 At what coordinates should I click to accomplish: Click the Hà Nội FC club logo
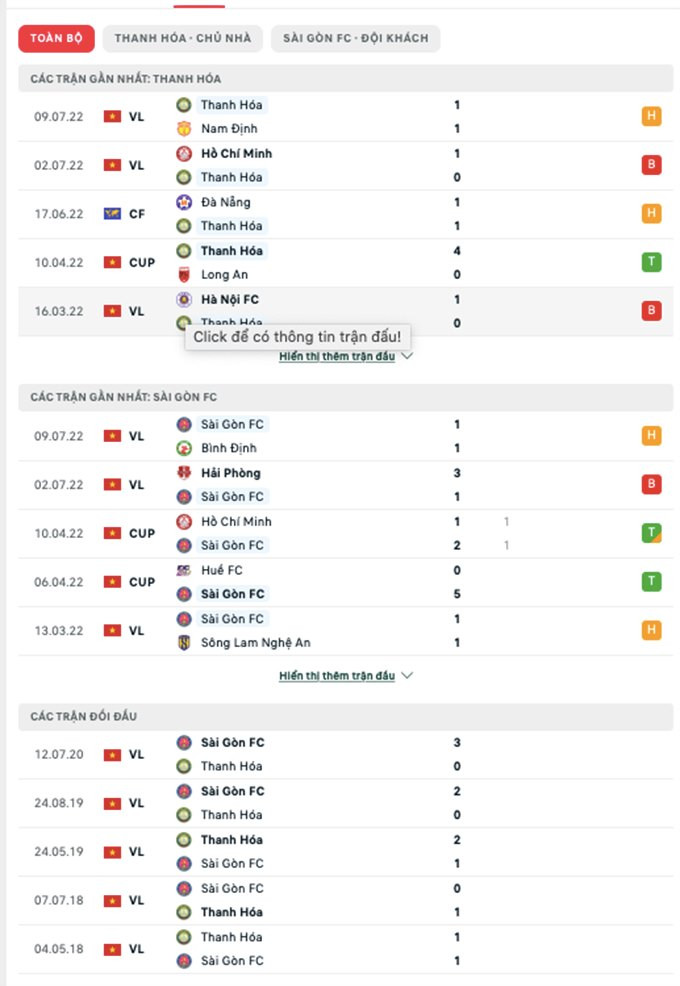(184, 299)
